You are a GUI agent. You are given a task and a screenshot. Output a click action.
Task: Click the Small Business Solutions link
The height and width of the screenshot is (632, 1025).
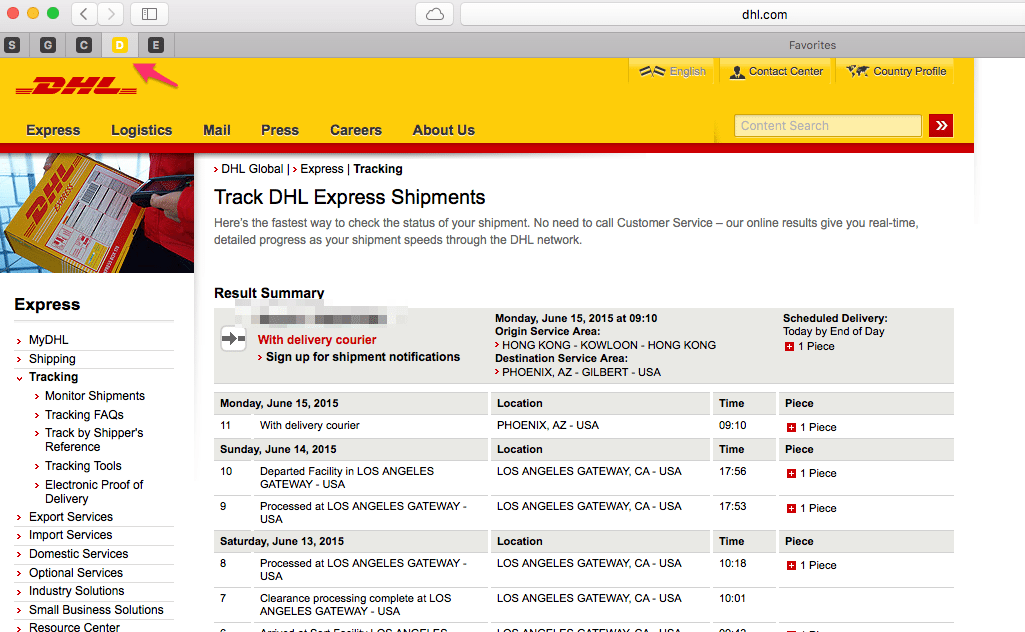tap(96, 610)
